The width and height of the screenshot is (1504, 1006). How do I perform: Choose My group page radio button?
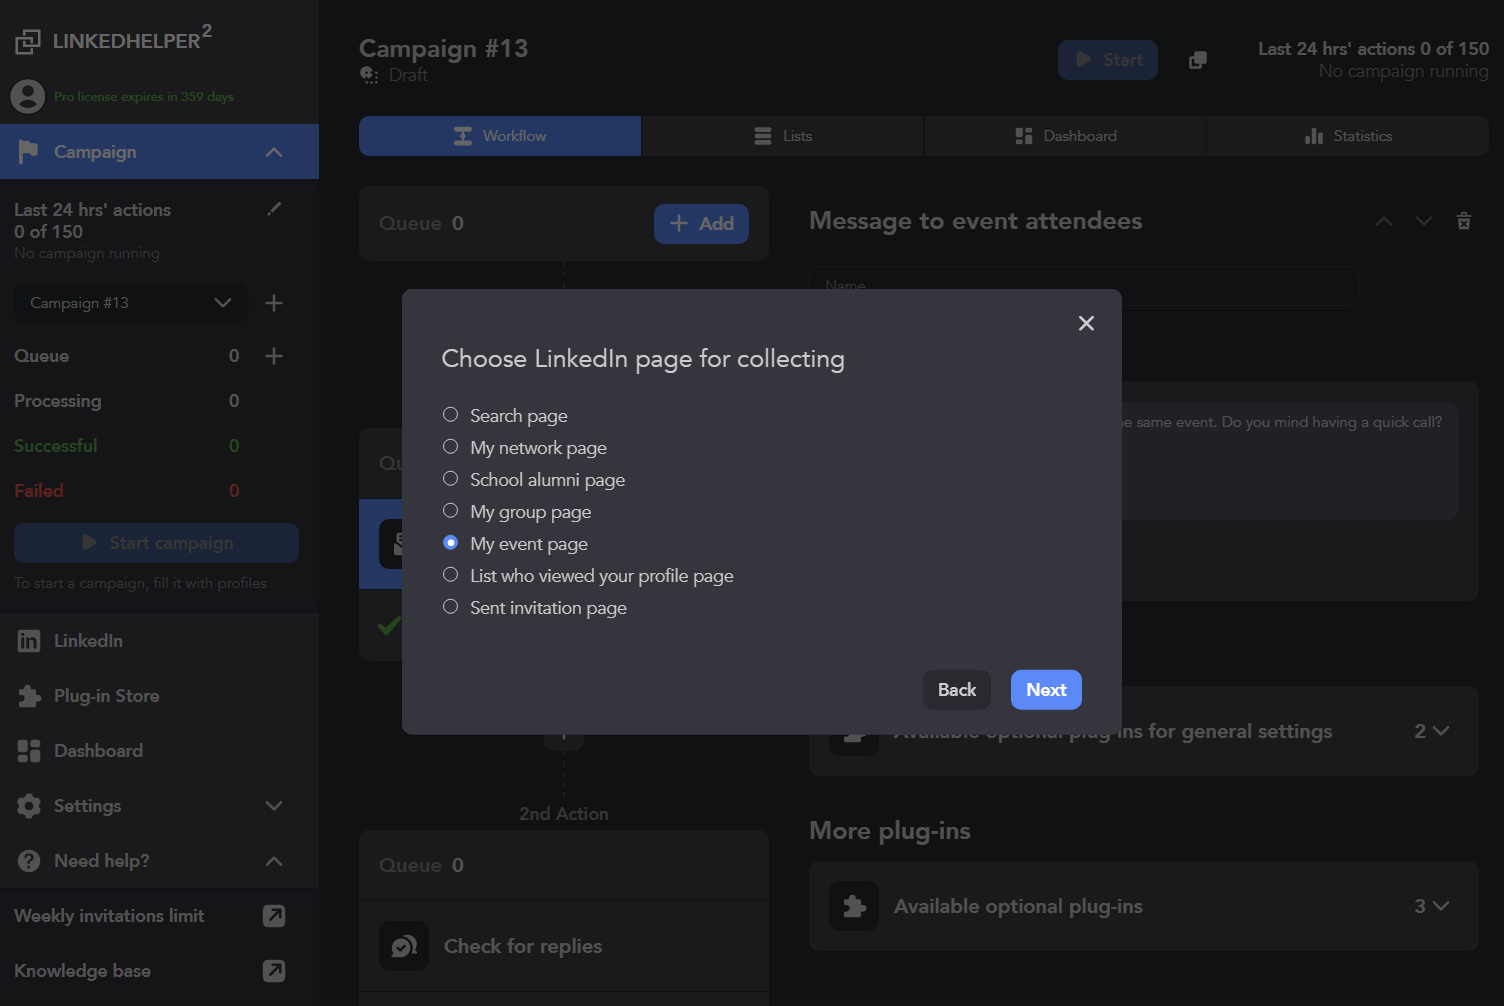pos(450,511)
